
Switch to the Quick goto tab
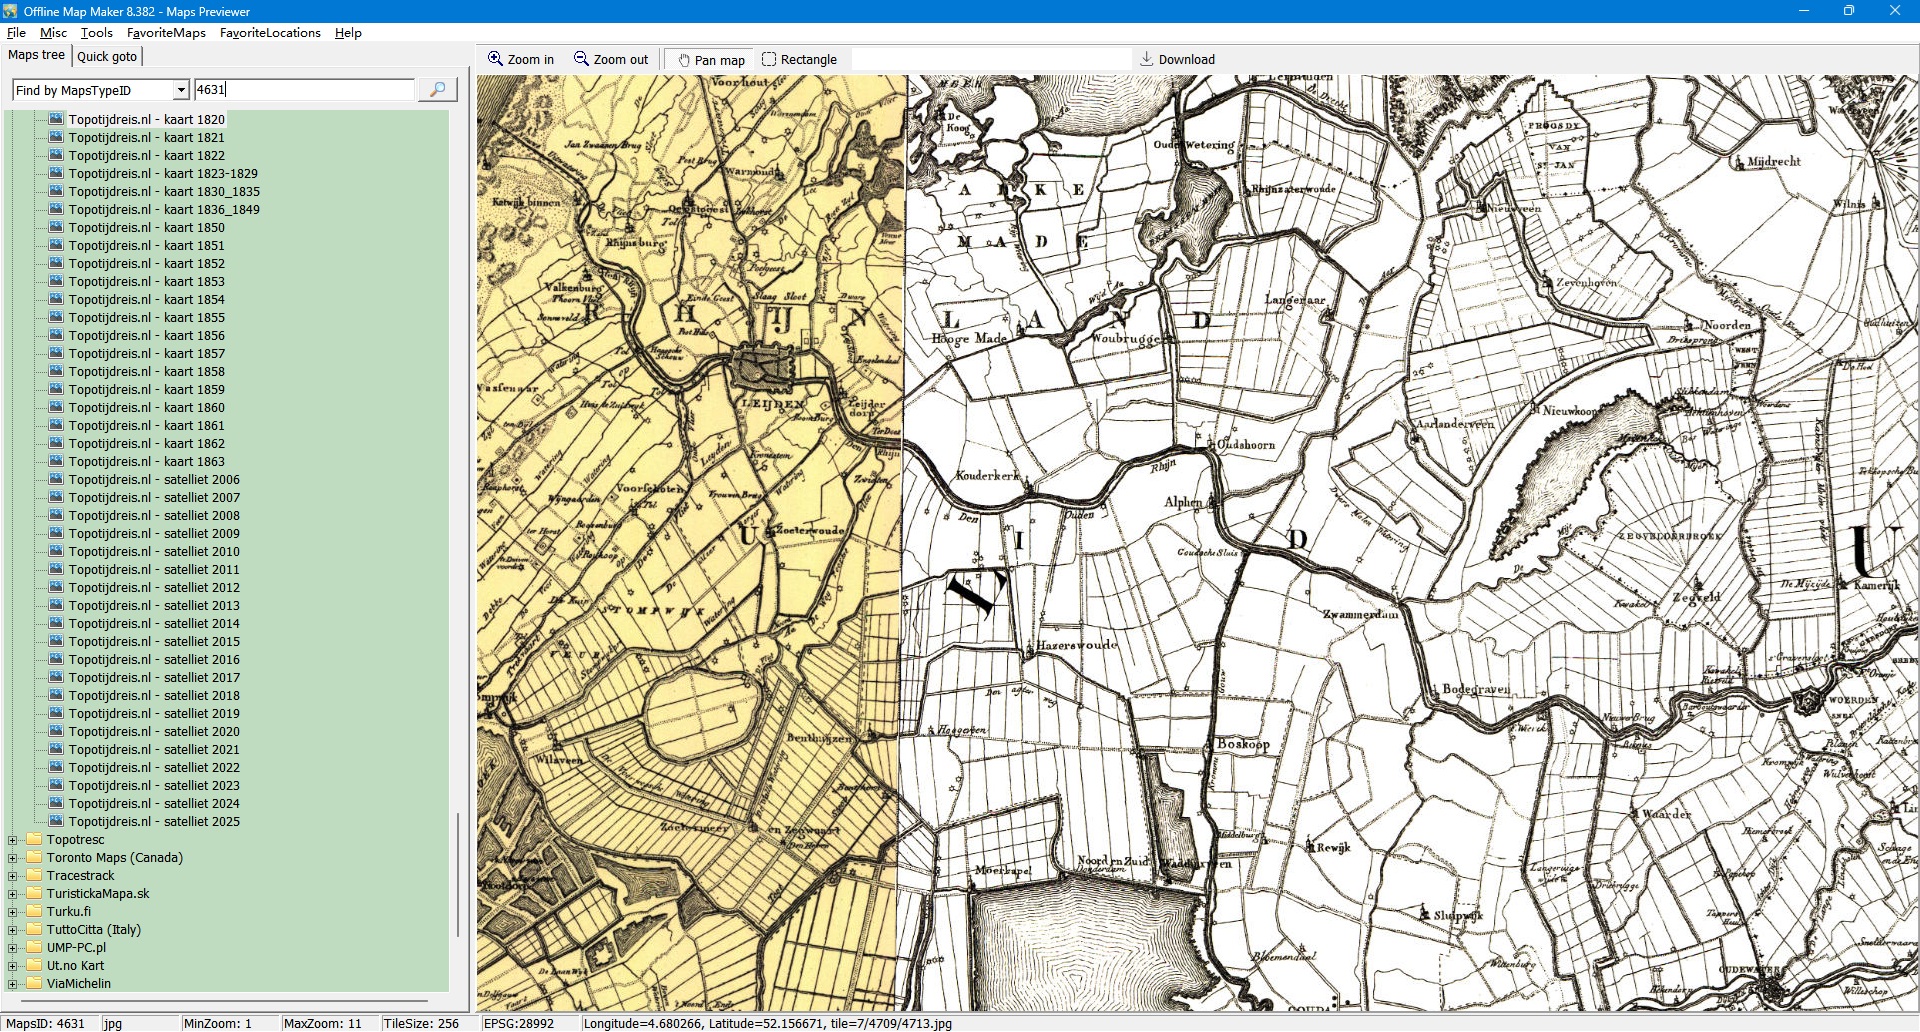point(107,57)
